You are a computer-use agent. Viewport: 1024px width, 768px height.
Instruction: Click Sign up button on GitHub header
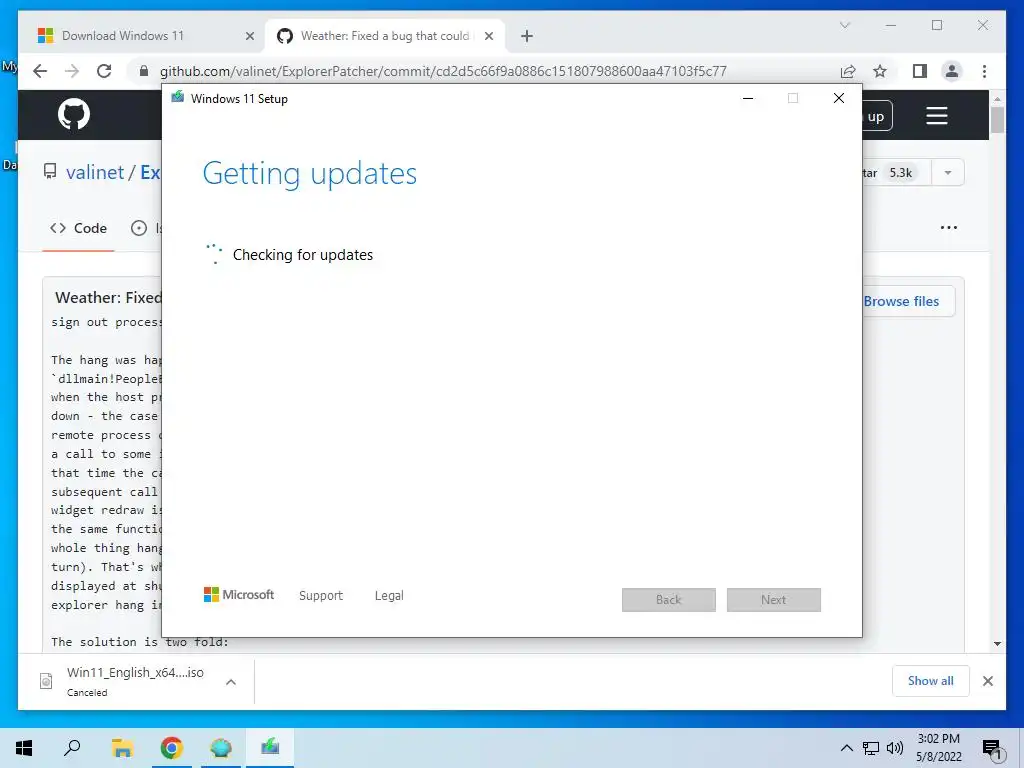point(875,116)
